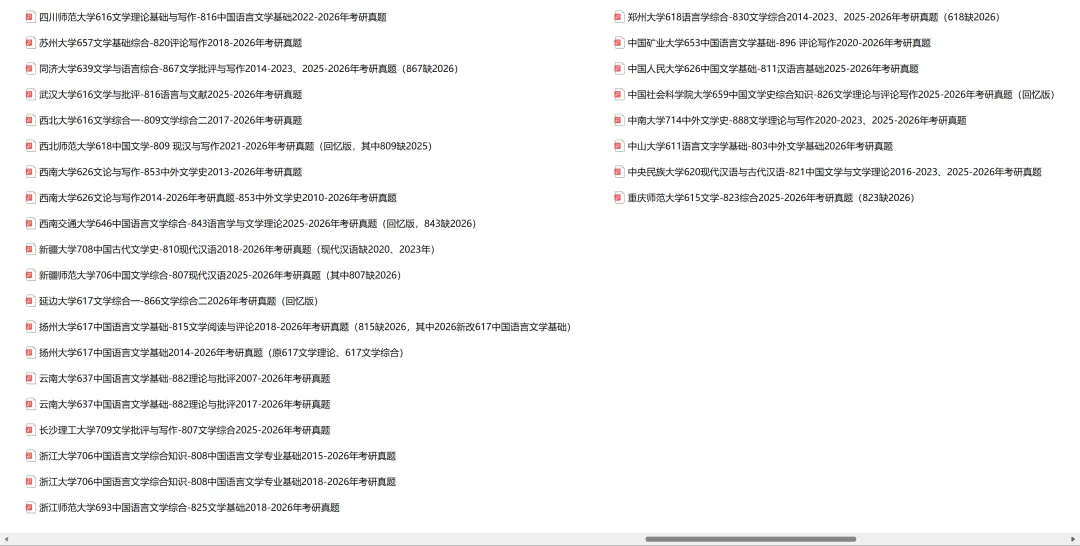Click PDF icon of 中国社会科学院大学659 file
The image size is (1080, 546).
pyautogui.click(x=619, y=94)
